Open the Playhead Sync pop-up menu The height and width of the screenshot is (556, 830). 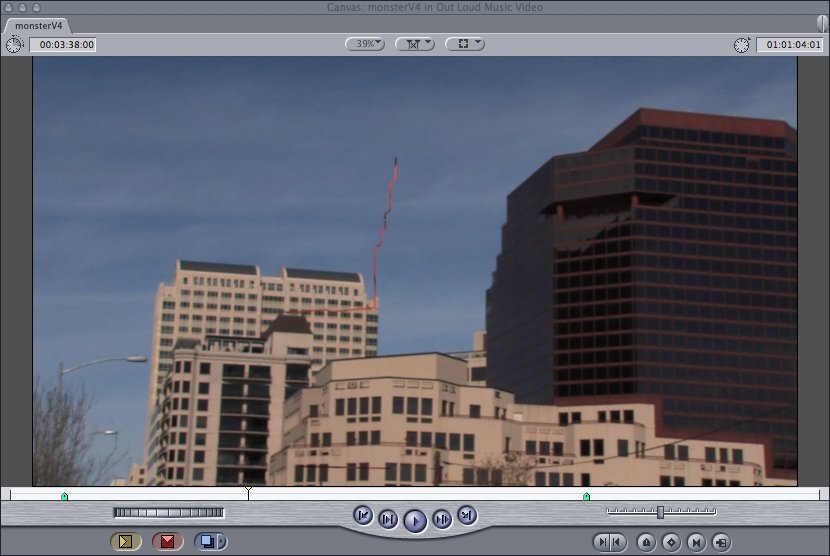coord(414,44)
